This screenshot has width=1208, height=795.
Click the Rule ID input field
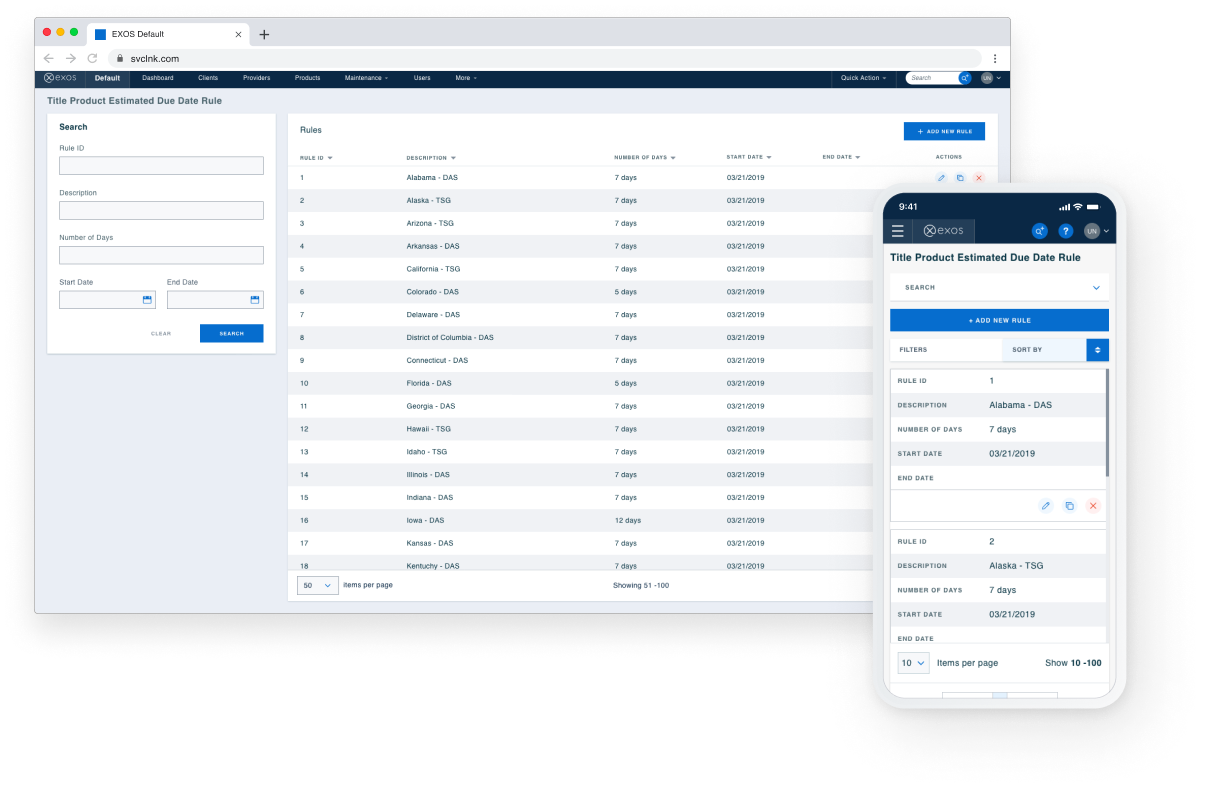pyautogui.click(x=161, y=166)
